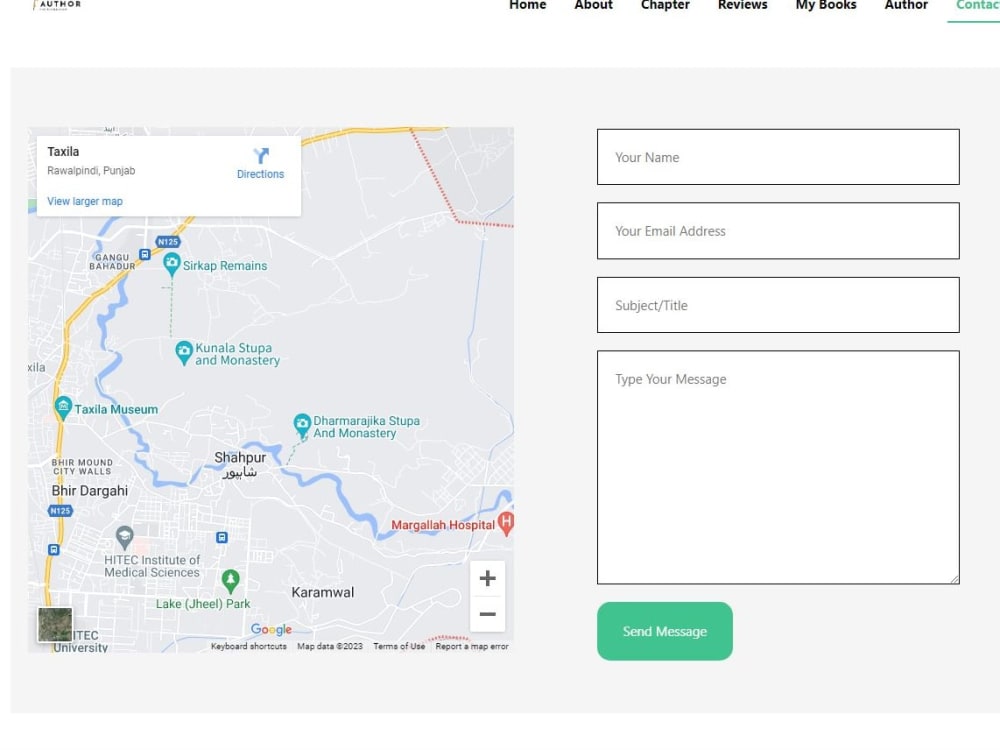Open Keyboard shortcuts on map
Viewport: 1000px width, 750px height.
click(x=249, y=646)
